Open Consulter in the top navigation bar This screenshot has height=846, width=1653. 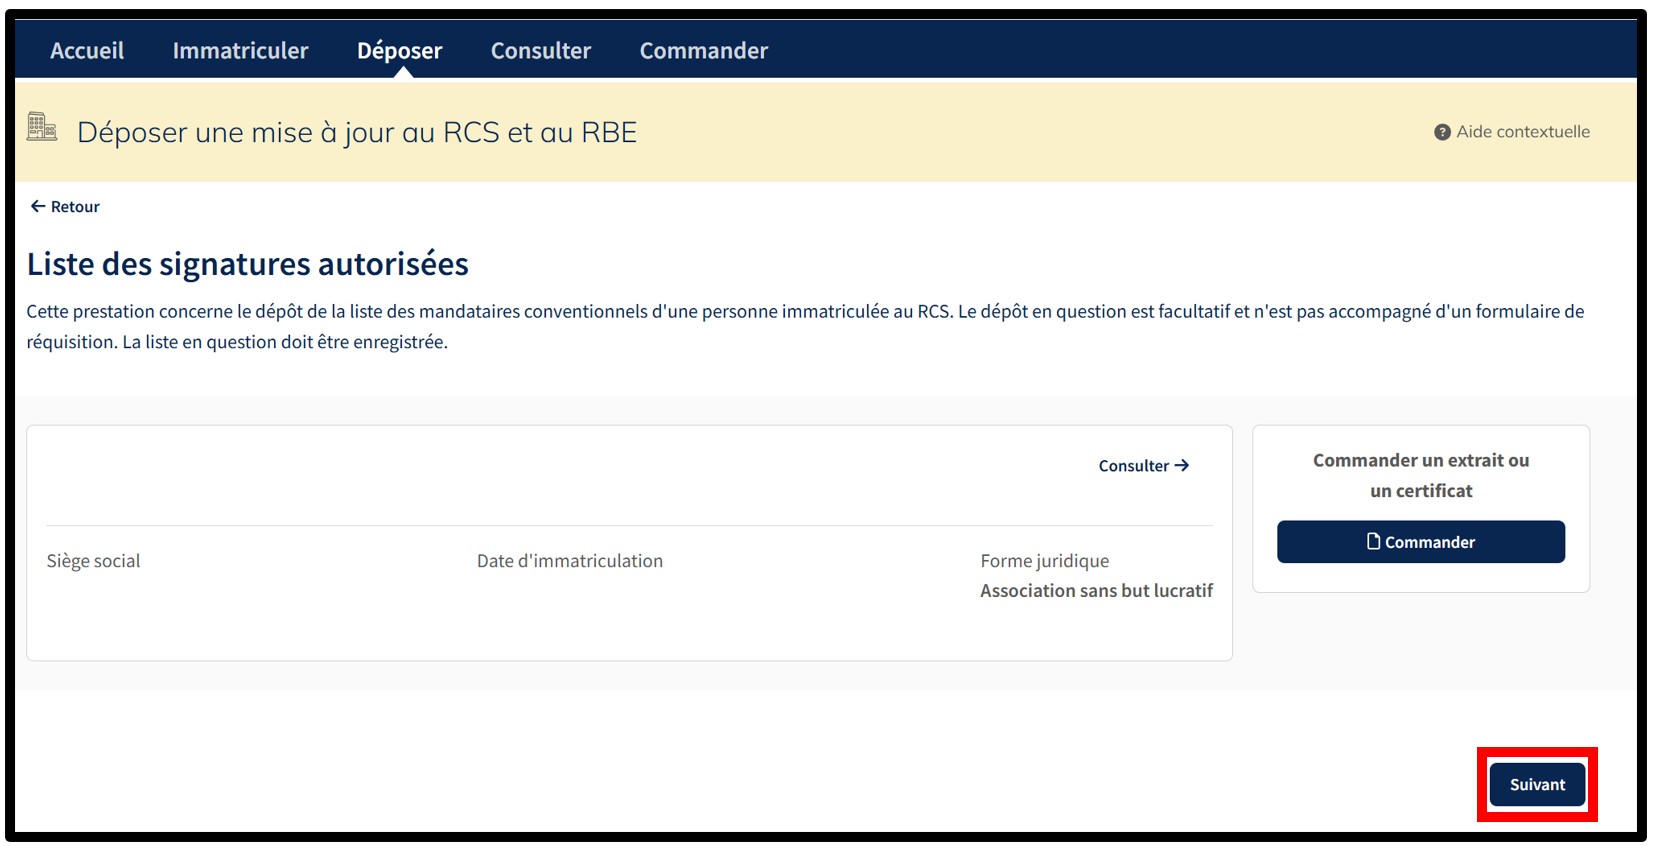[x=540, y=50]
